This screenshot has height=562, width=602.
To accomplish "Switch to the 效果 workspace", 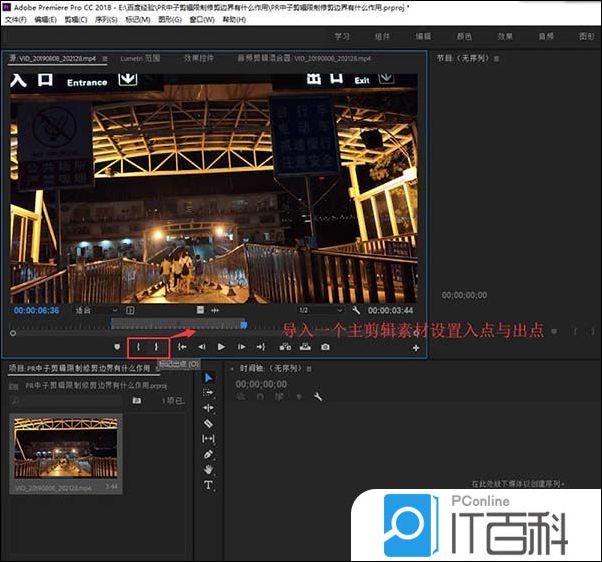I will 505,36.
